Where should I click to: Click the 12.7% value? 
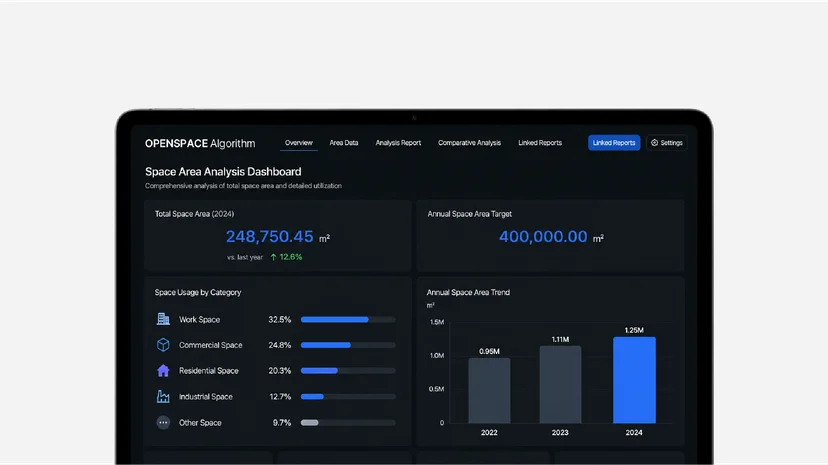[280, 396]
